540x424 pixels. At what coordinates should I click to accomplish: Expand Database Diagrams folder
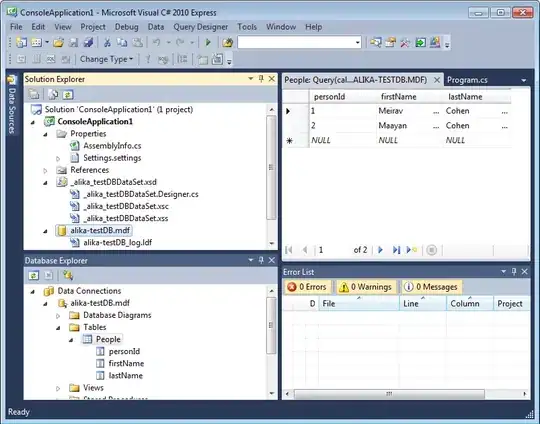click(x=58, y=316)
